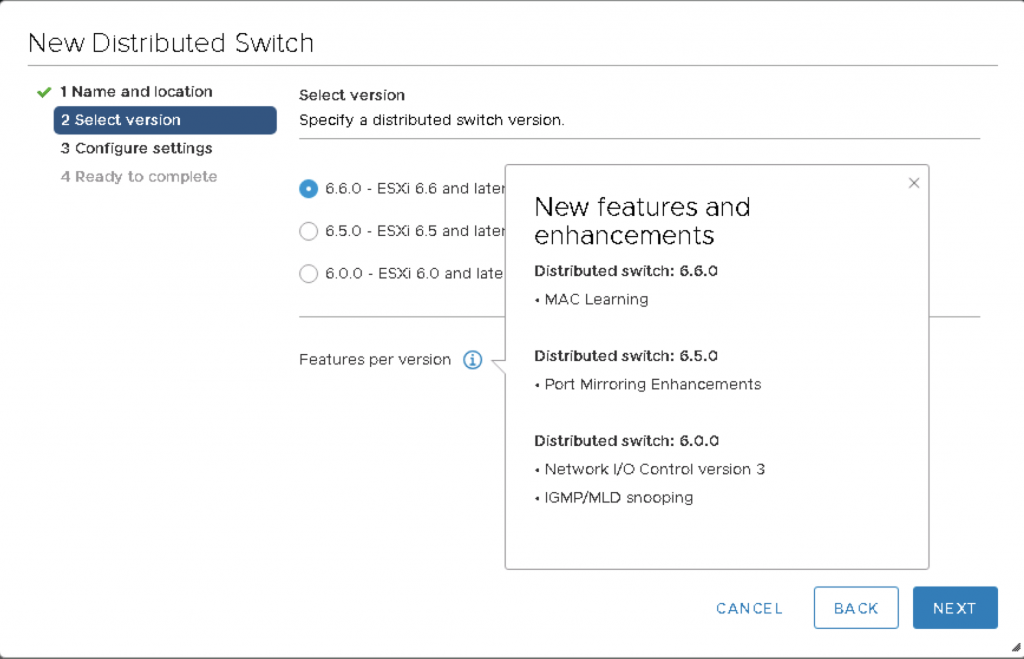1024x659 pixels.
Task: Click the New Distributed Switch dialog title
Action: [x=171, y=43]
